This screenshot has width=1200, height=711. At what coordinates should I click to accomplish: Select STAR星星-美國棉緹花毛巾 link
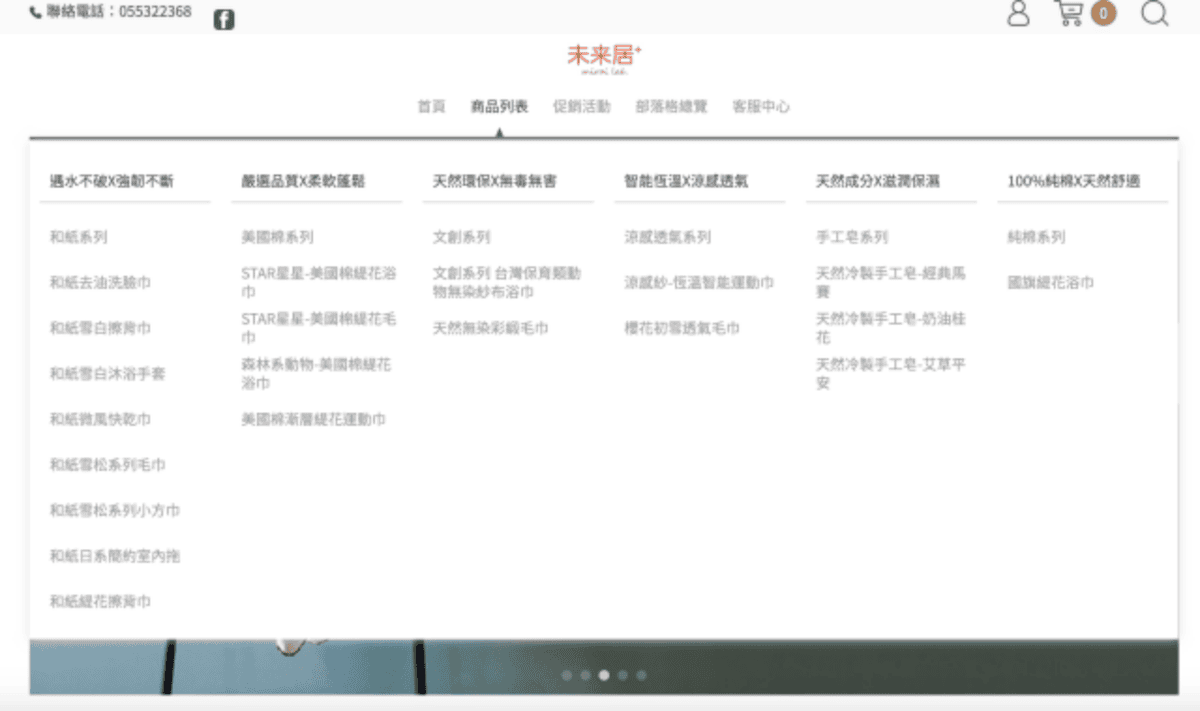click(x=319, y=328)
